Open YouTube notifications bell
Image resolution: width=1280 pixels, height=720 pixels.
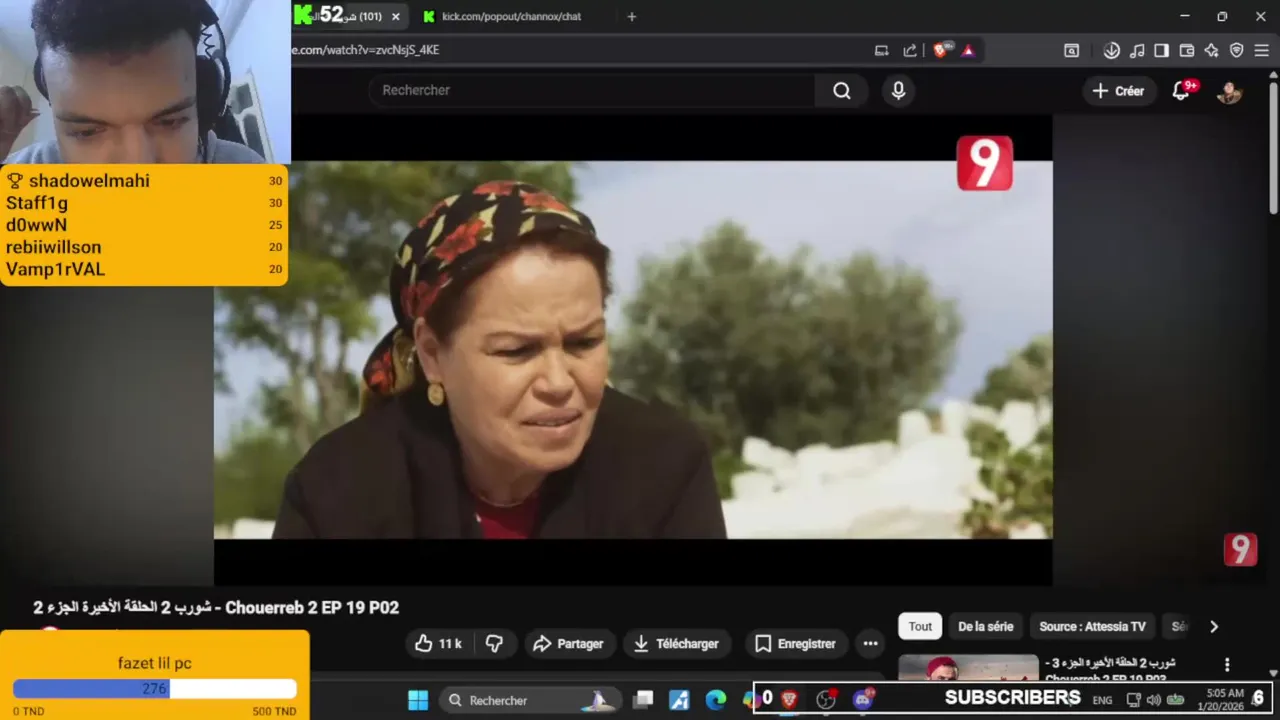pos(1181,91)
